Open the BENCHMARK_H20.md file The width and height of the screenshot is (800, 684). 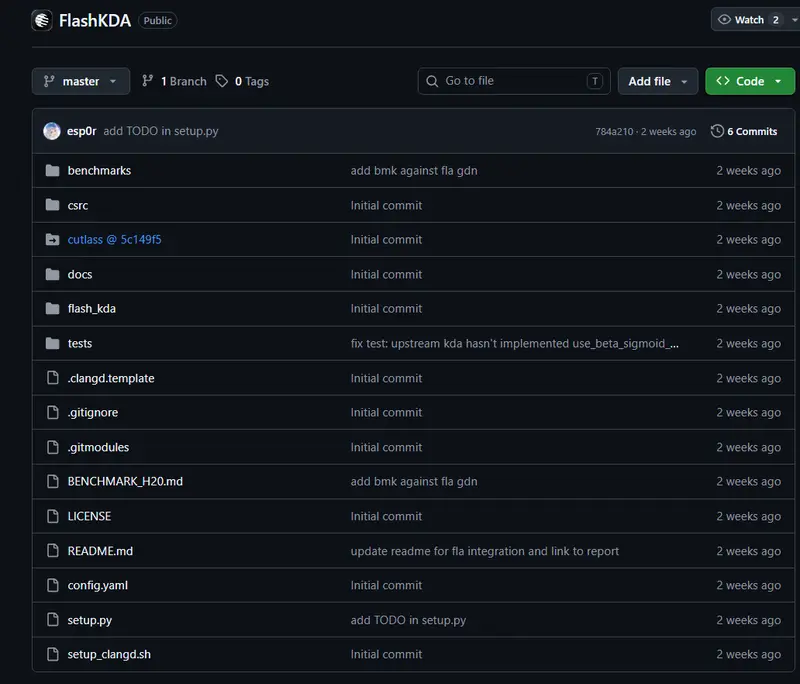coord(125,481)
